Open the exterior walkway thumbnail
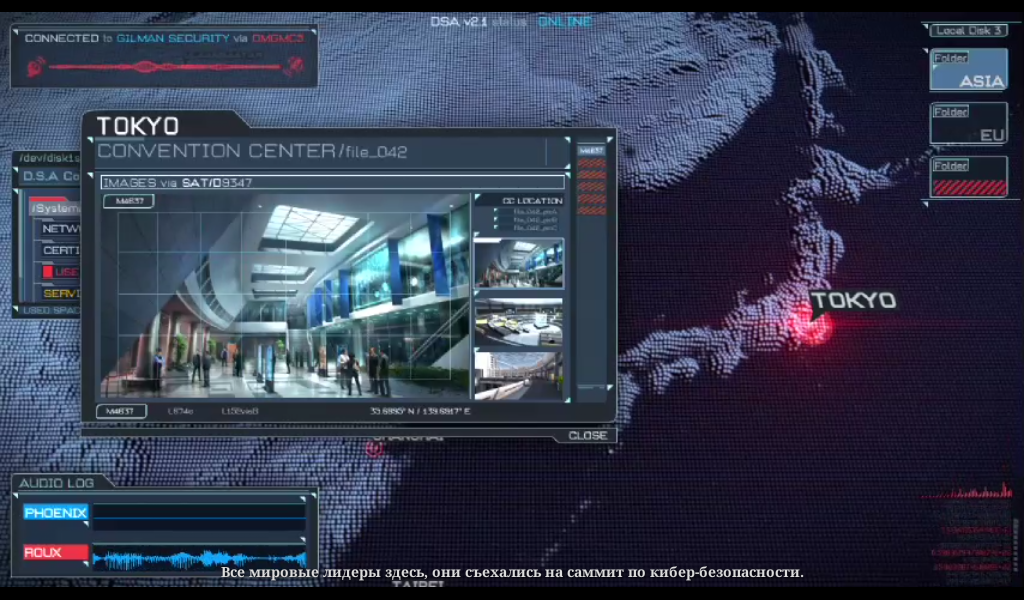The height and width of the screenshot is (600, 1024). pos(519,375)
